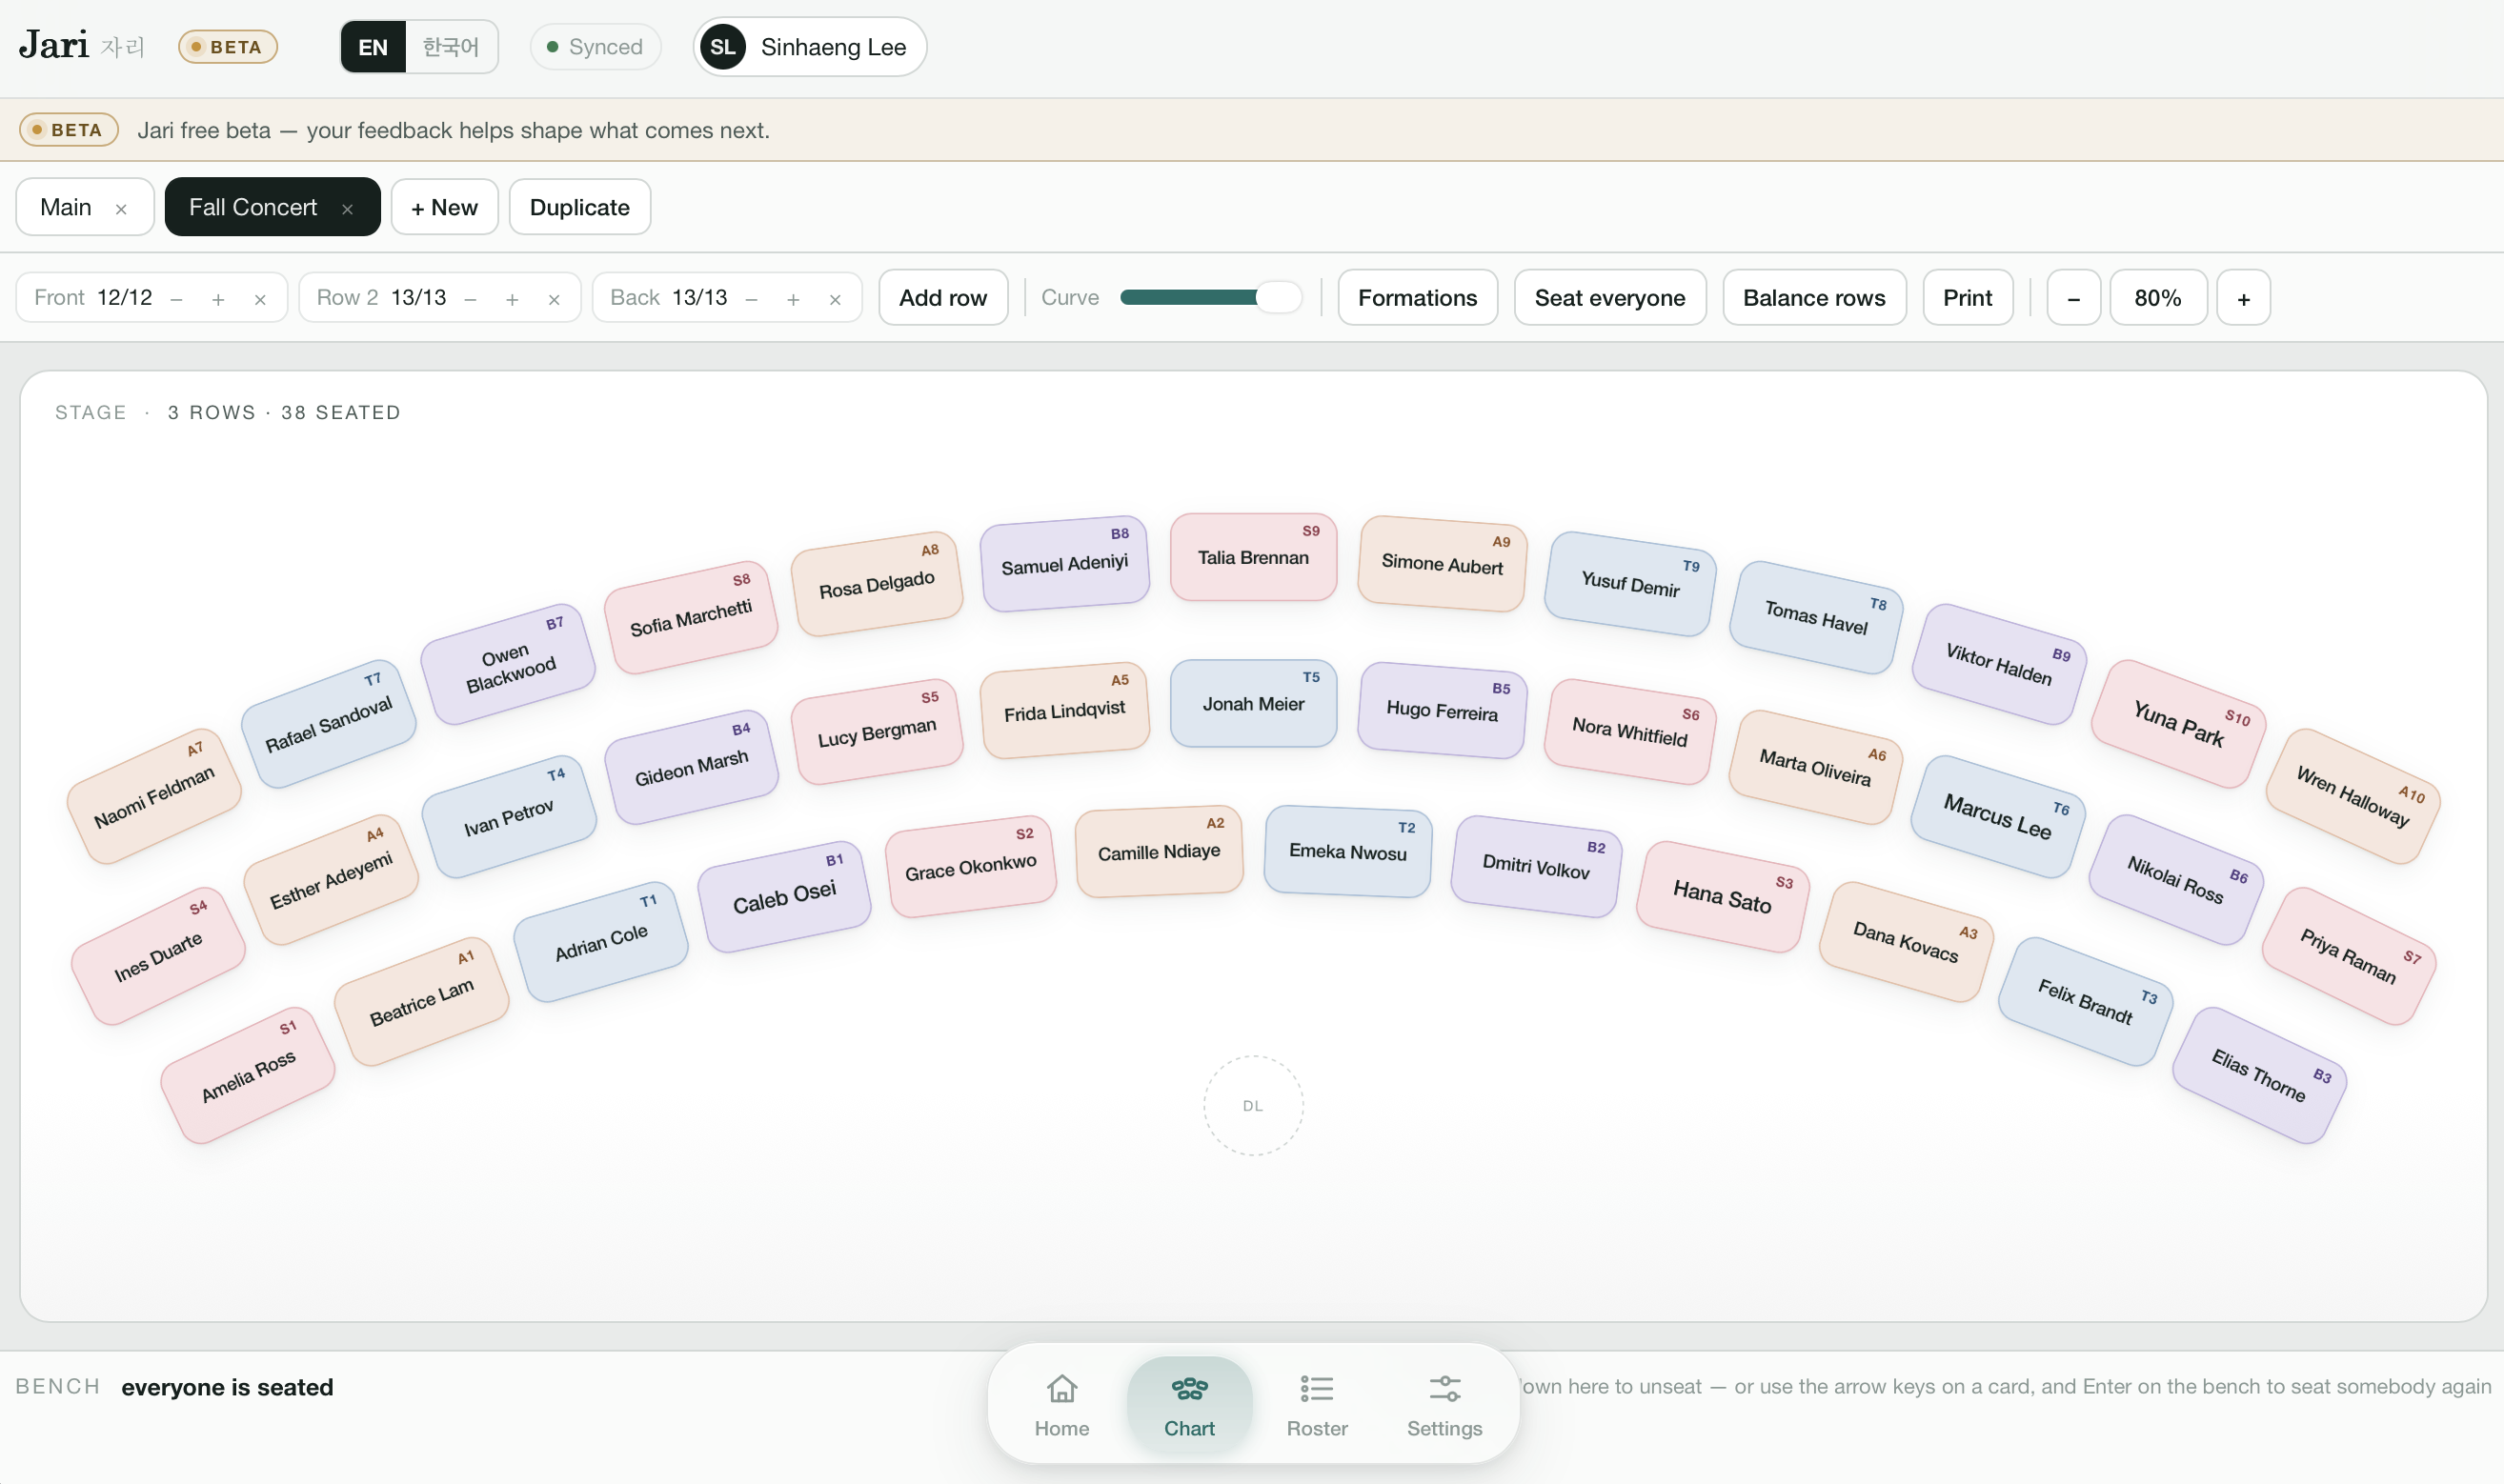Create a new chart with + New
The image size is (2504, 1484).
444,207
